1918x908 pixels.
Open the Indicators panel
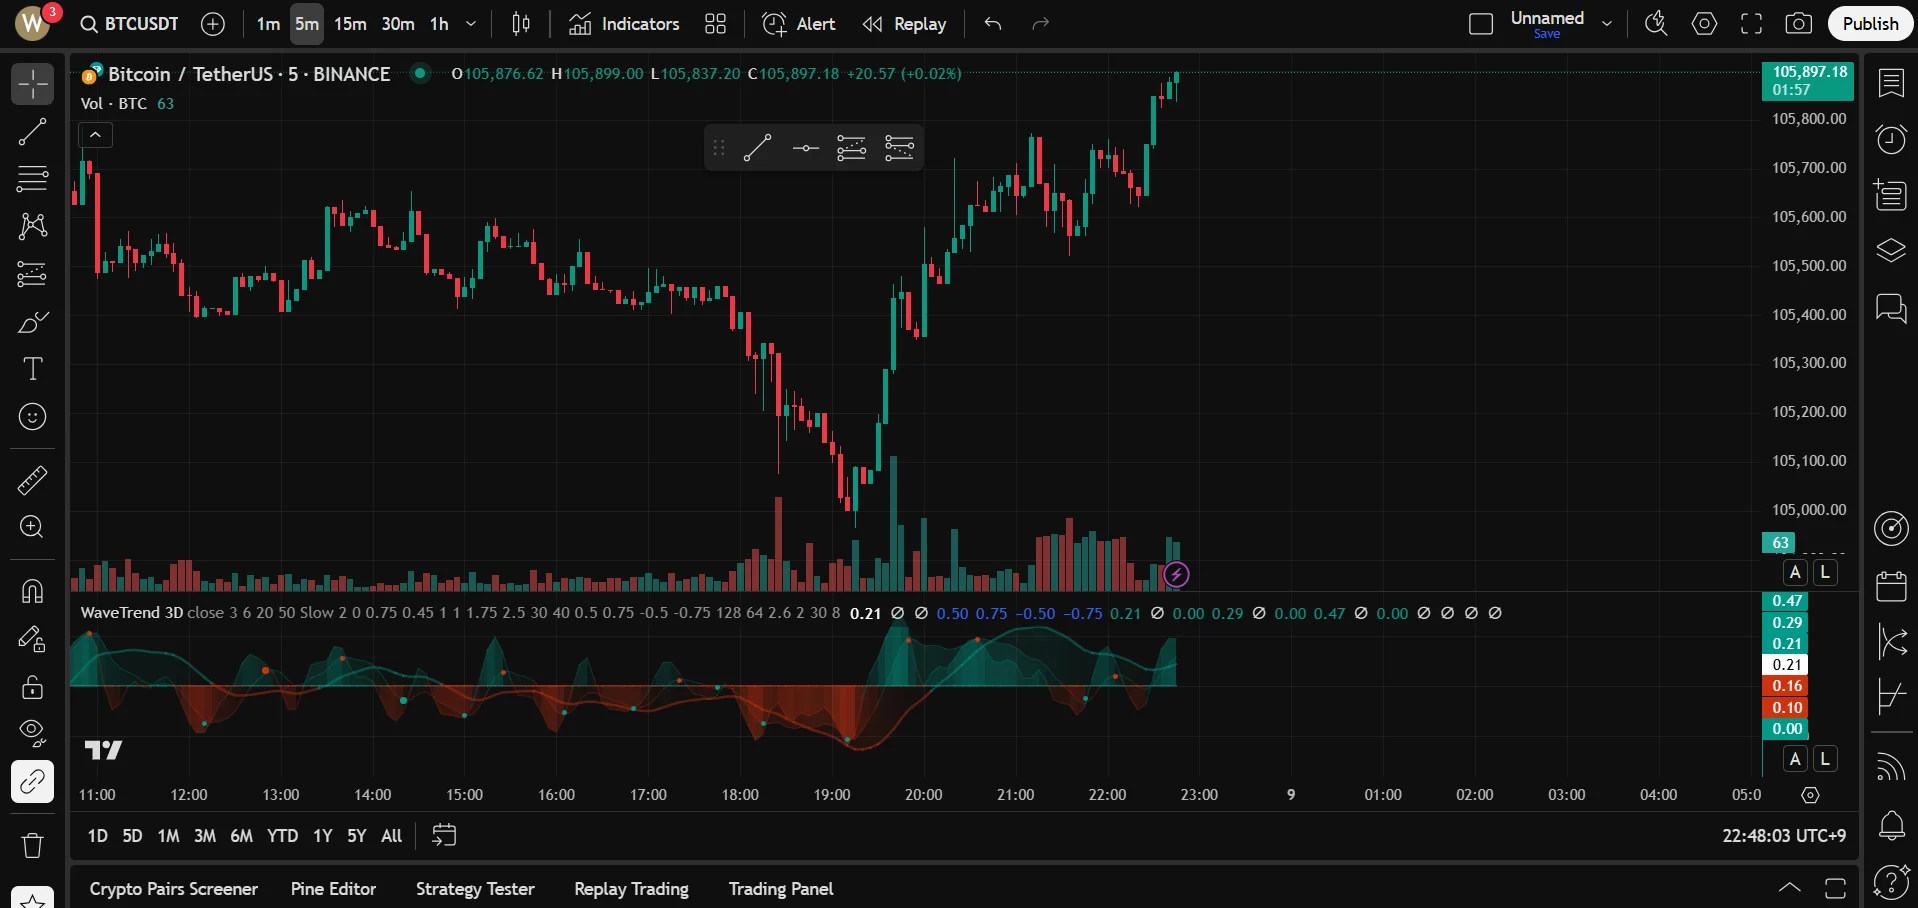click(x=624, y=24)
